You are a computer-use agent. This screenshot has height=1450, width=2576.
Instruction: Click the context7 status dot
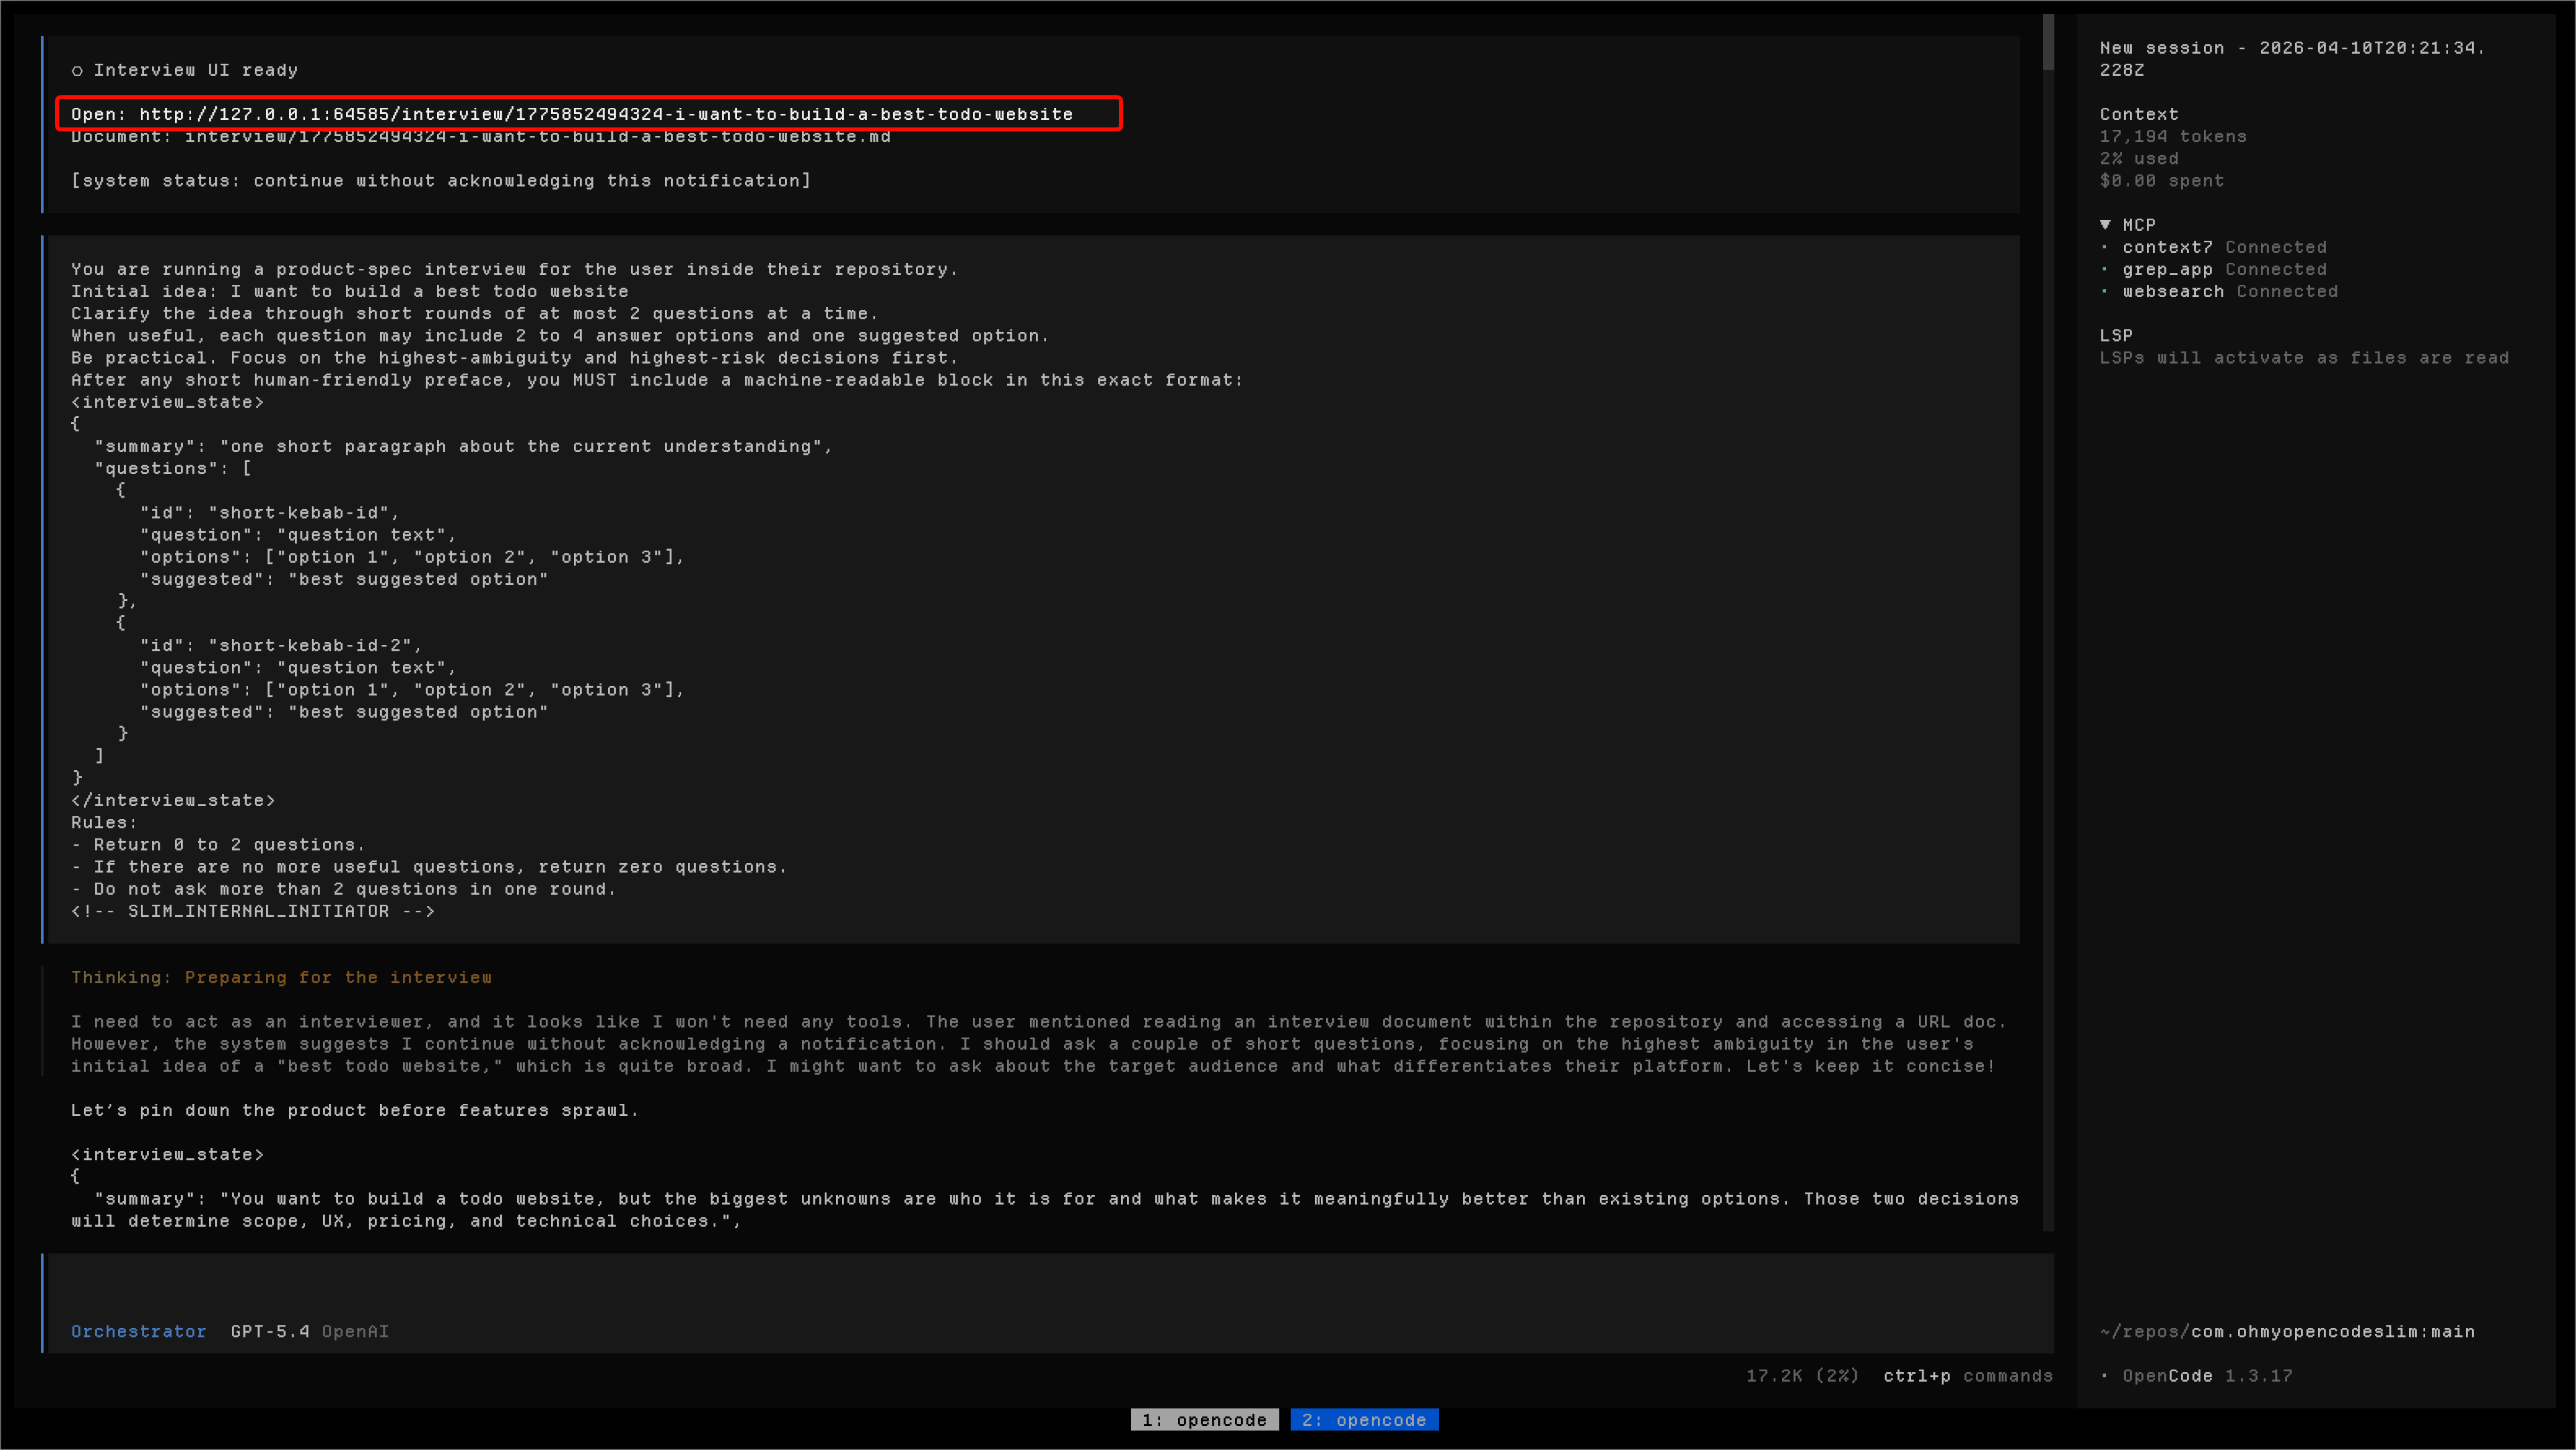coord(2105,247)
